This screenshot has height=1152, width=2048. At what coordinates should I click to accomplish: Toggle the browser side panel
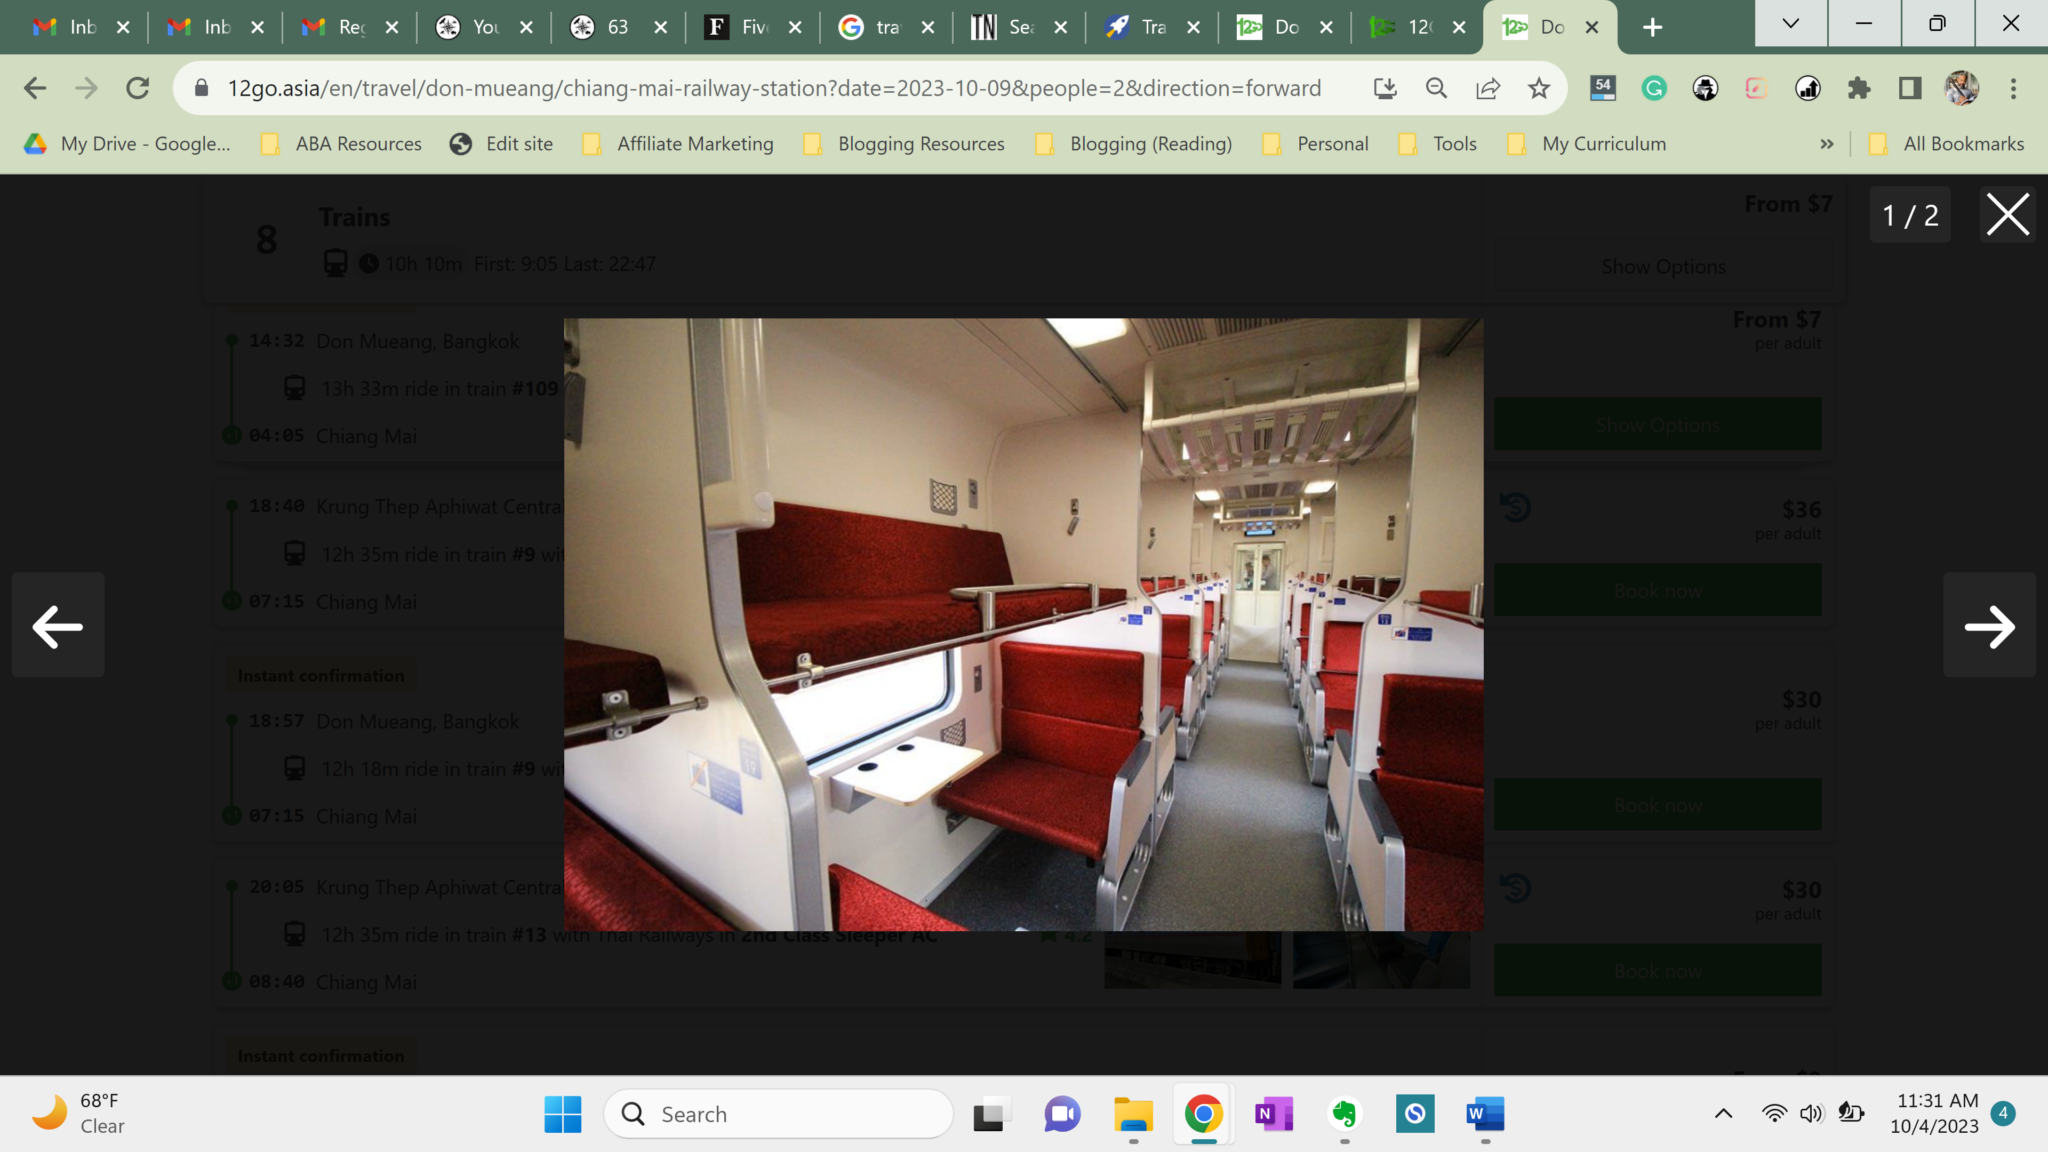(1910, 88)
